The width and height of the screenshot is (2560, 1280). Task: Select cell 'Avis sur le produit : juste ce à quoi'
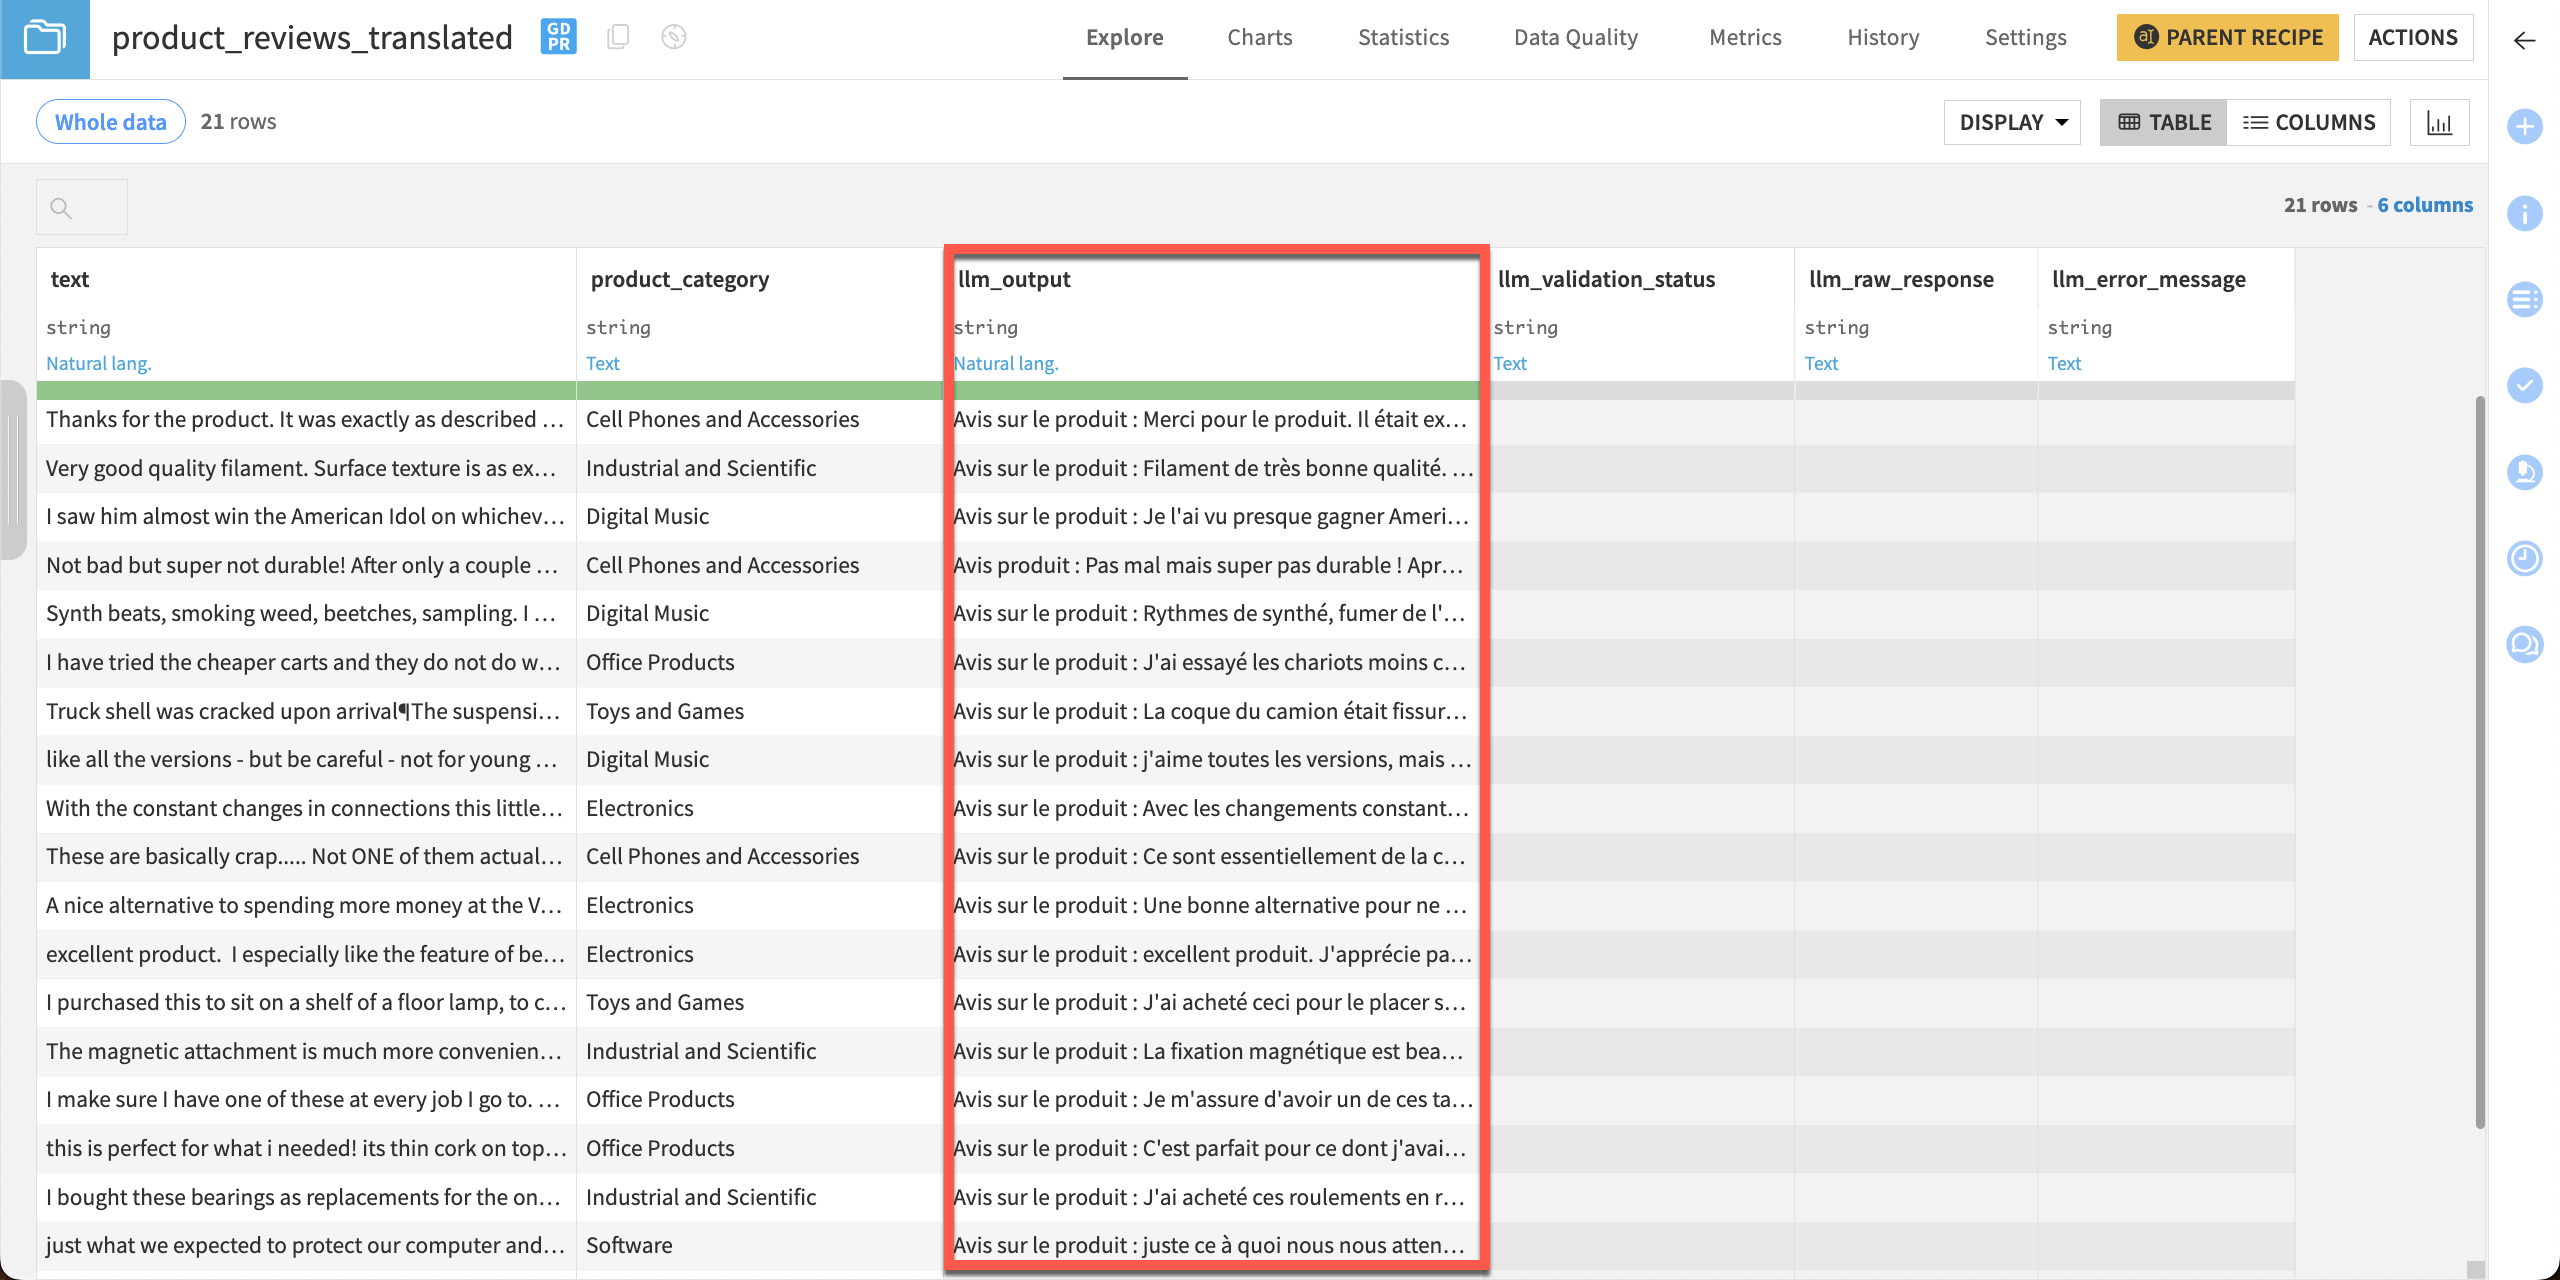tap(1216, 1245)
